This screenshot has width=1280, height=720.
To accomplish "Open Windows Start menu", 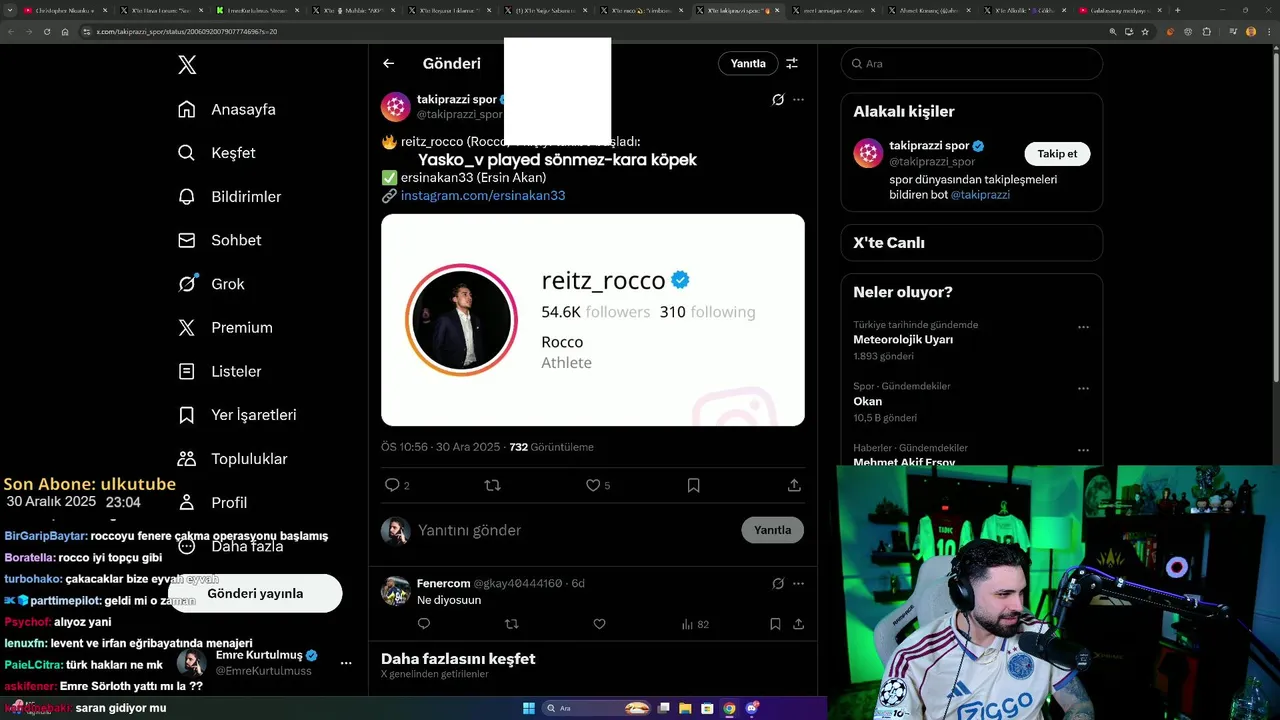I will pyautogui.click(x=529, y=708).
